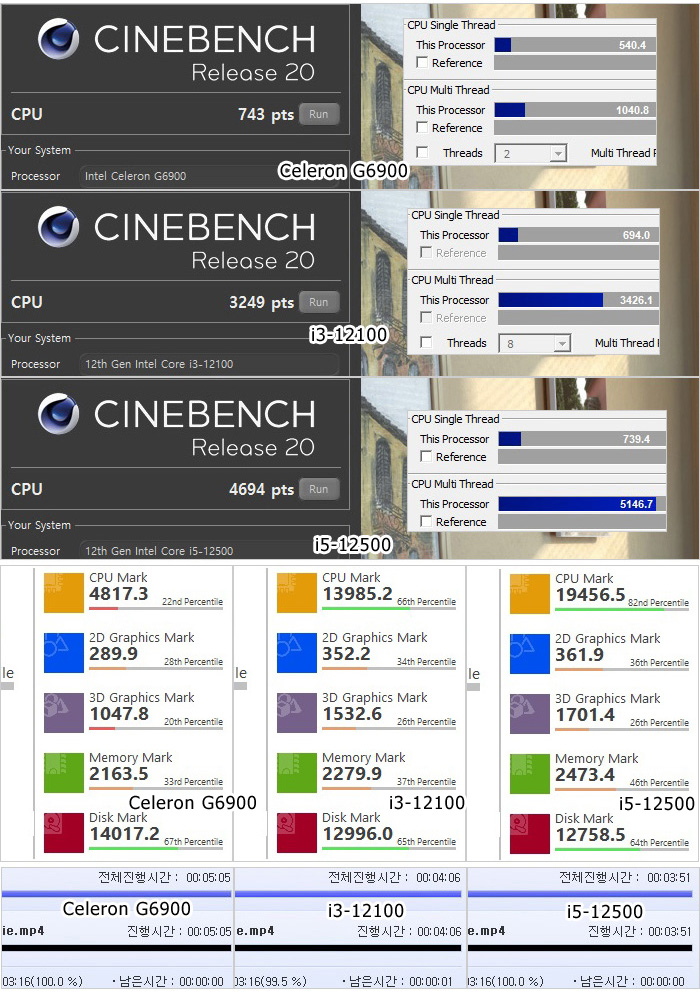Viewport: 700px width, 993px height.
Task: Click red Disk Mark icon beside 14017.2
Action: tap(63, 833)
